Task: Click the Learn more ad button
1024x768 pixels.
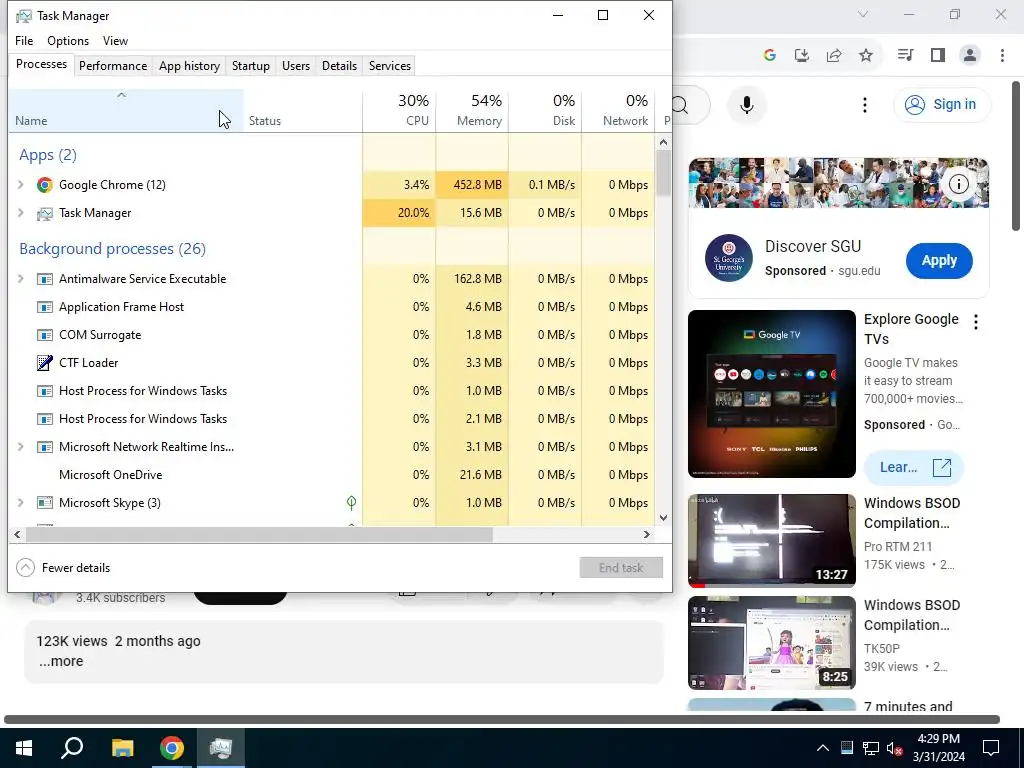Action: [x=914, y=468]
